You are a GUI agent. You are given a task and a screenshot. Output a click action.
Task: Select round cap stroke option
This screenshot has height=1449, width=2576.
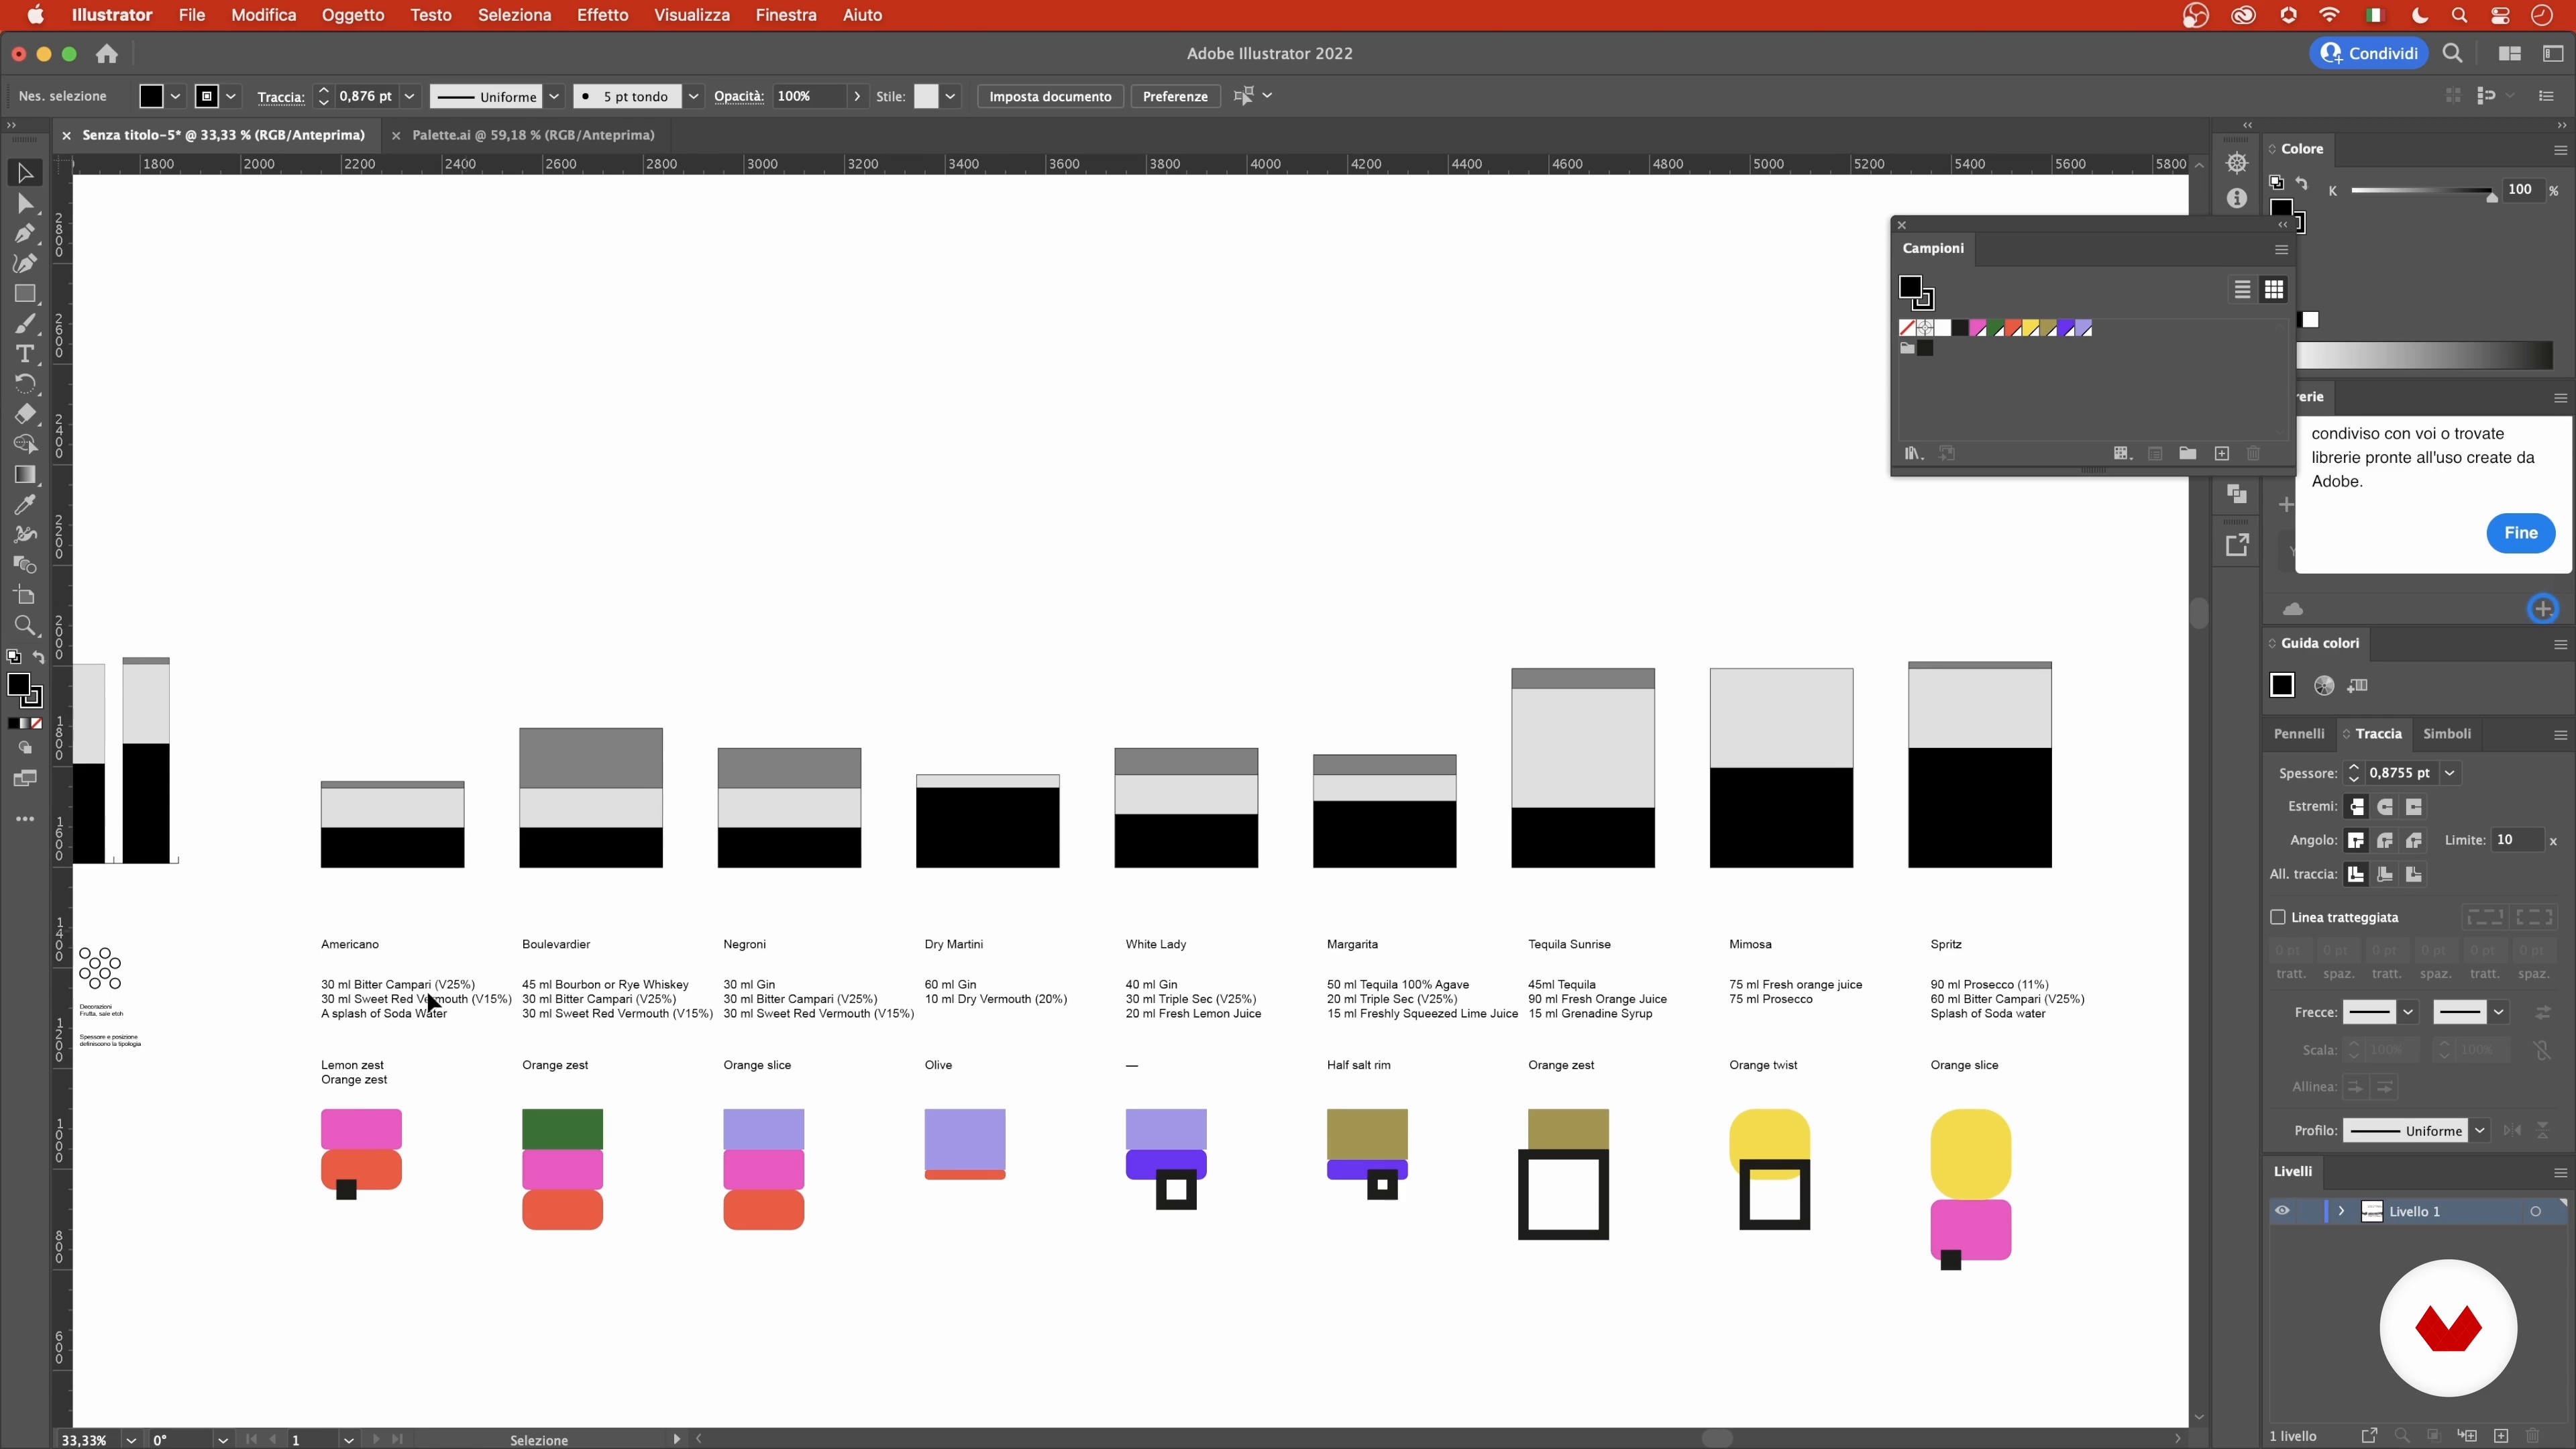(2385, 807)
